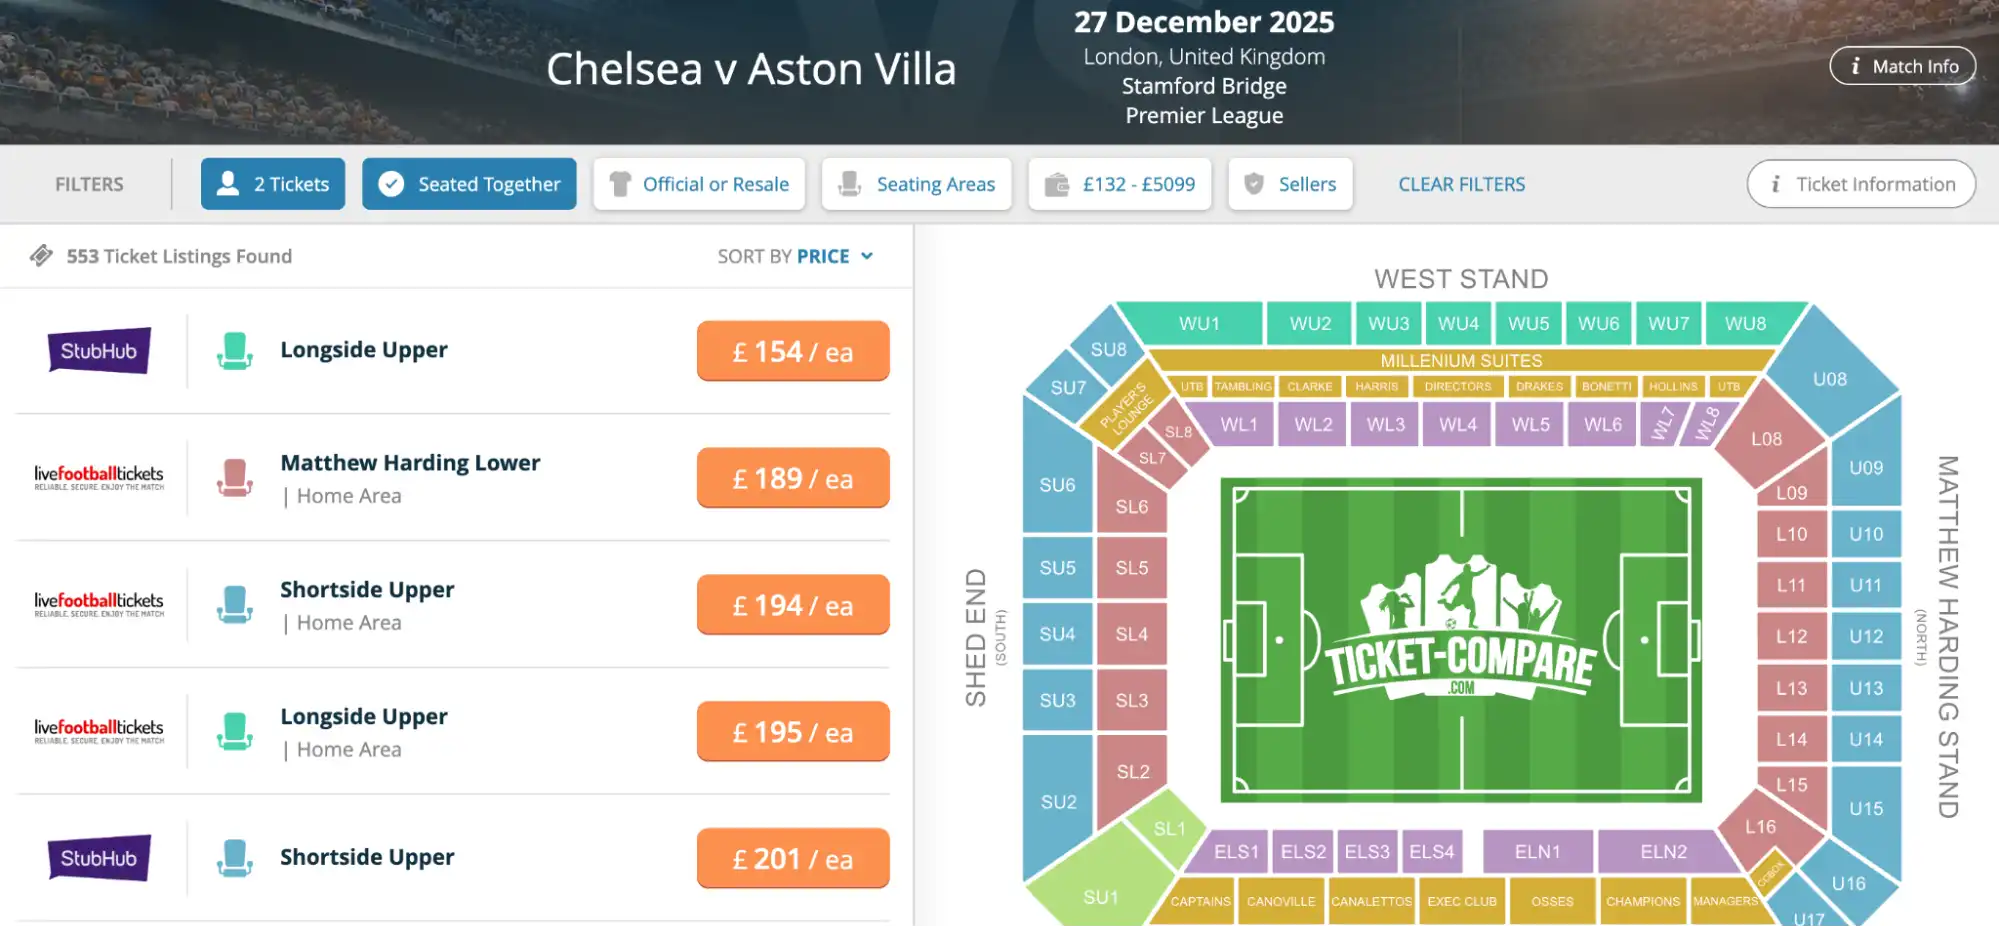Click the wallet icon in the price filter

[1057, 183]
